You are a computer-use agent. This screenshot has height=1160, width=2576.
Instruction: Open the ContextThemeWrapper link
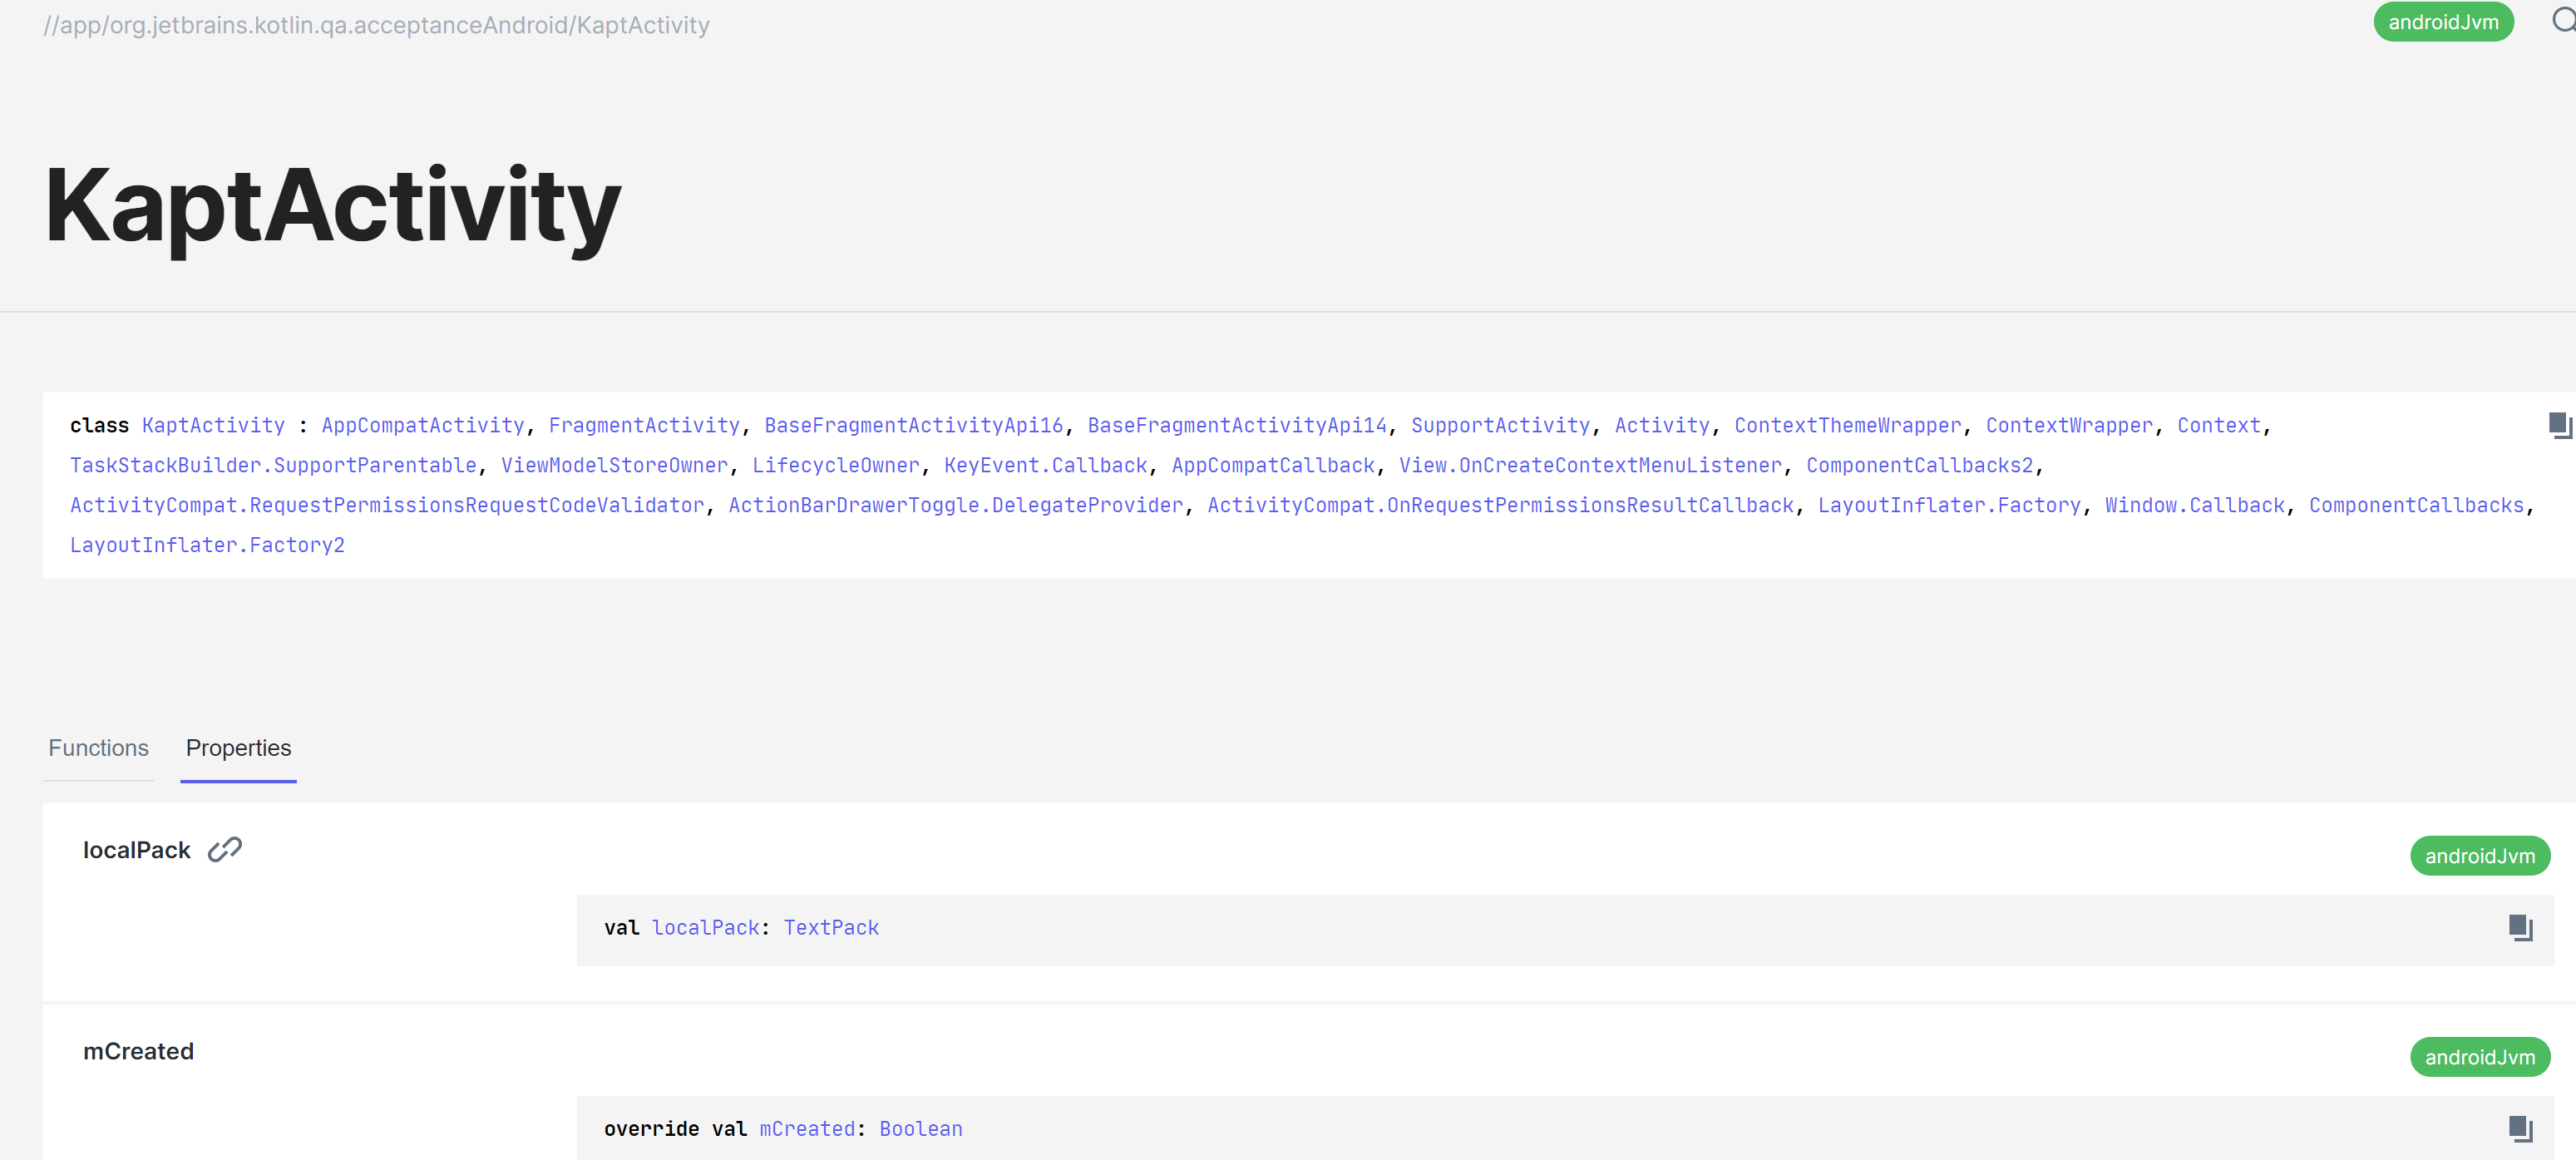click(1847, 425)
